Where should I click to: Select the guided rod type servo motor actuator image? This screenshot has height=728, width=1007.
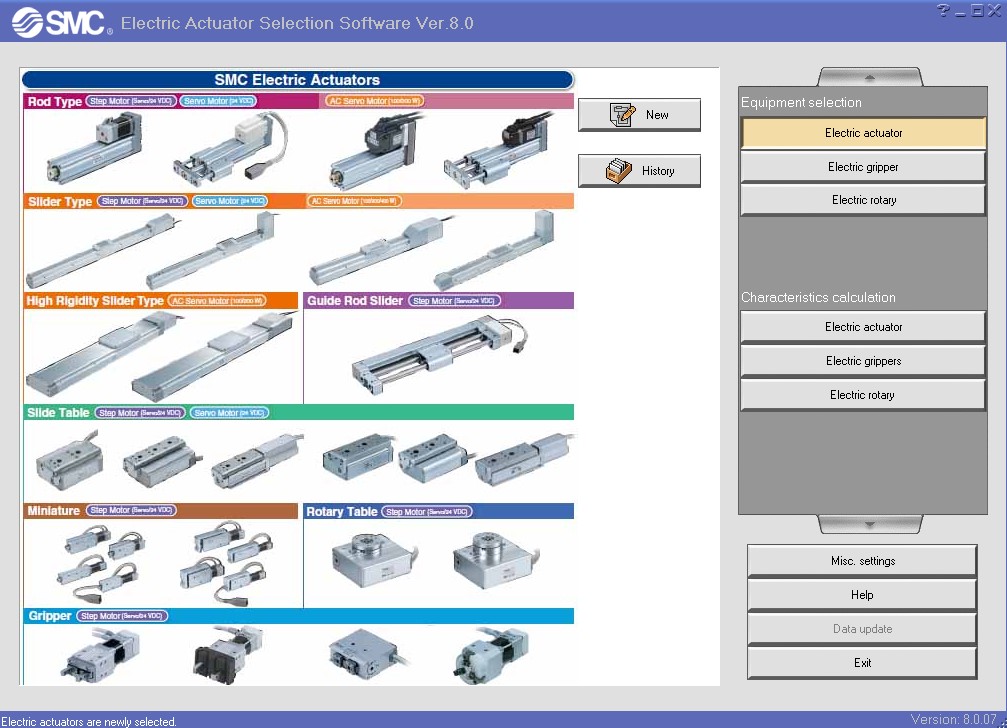coord(230,150)
